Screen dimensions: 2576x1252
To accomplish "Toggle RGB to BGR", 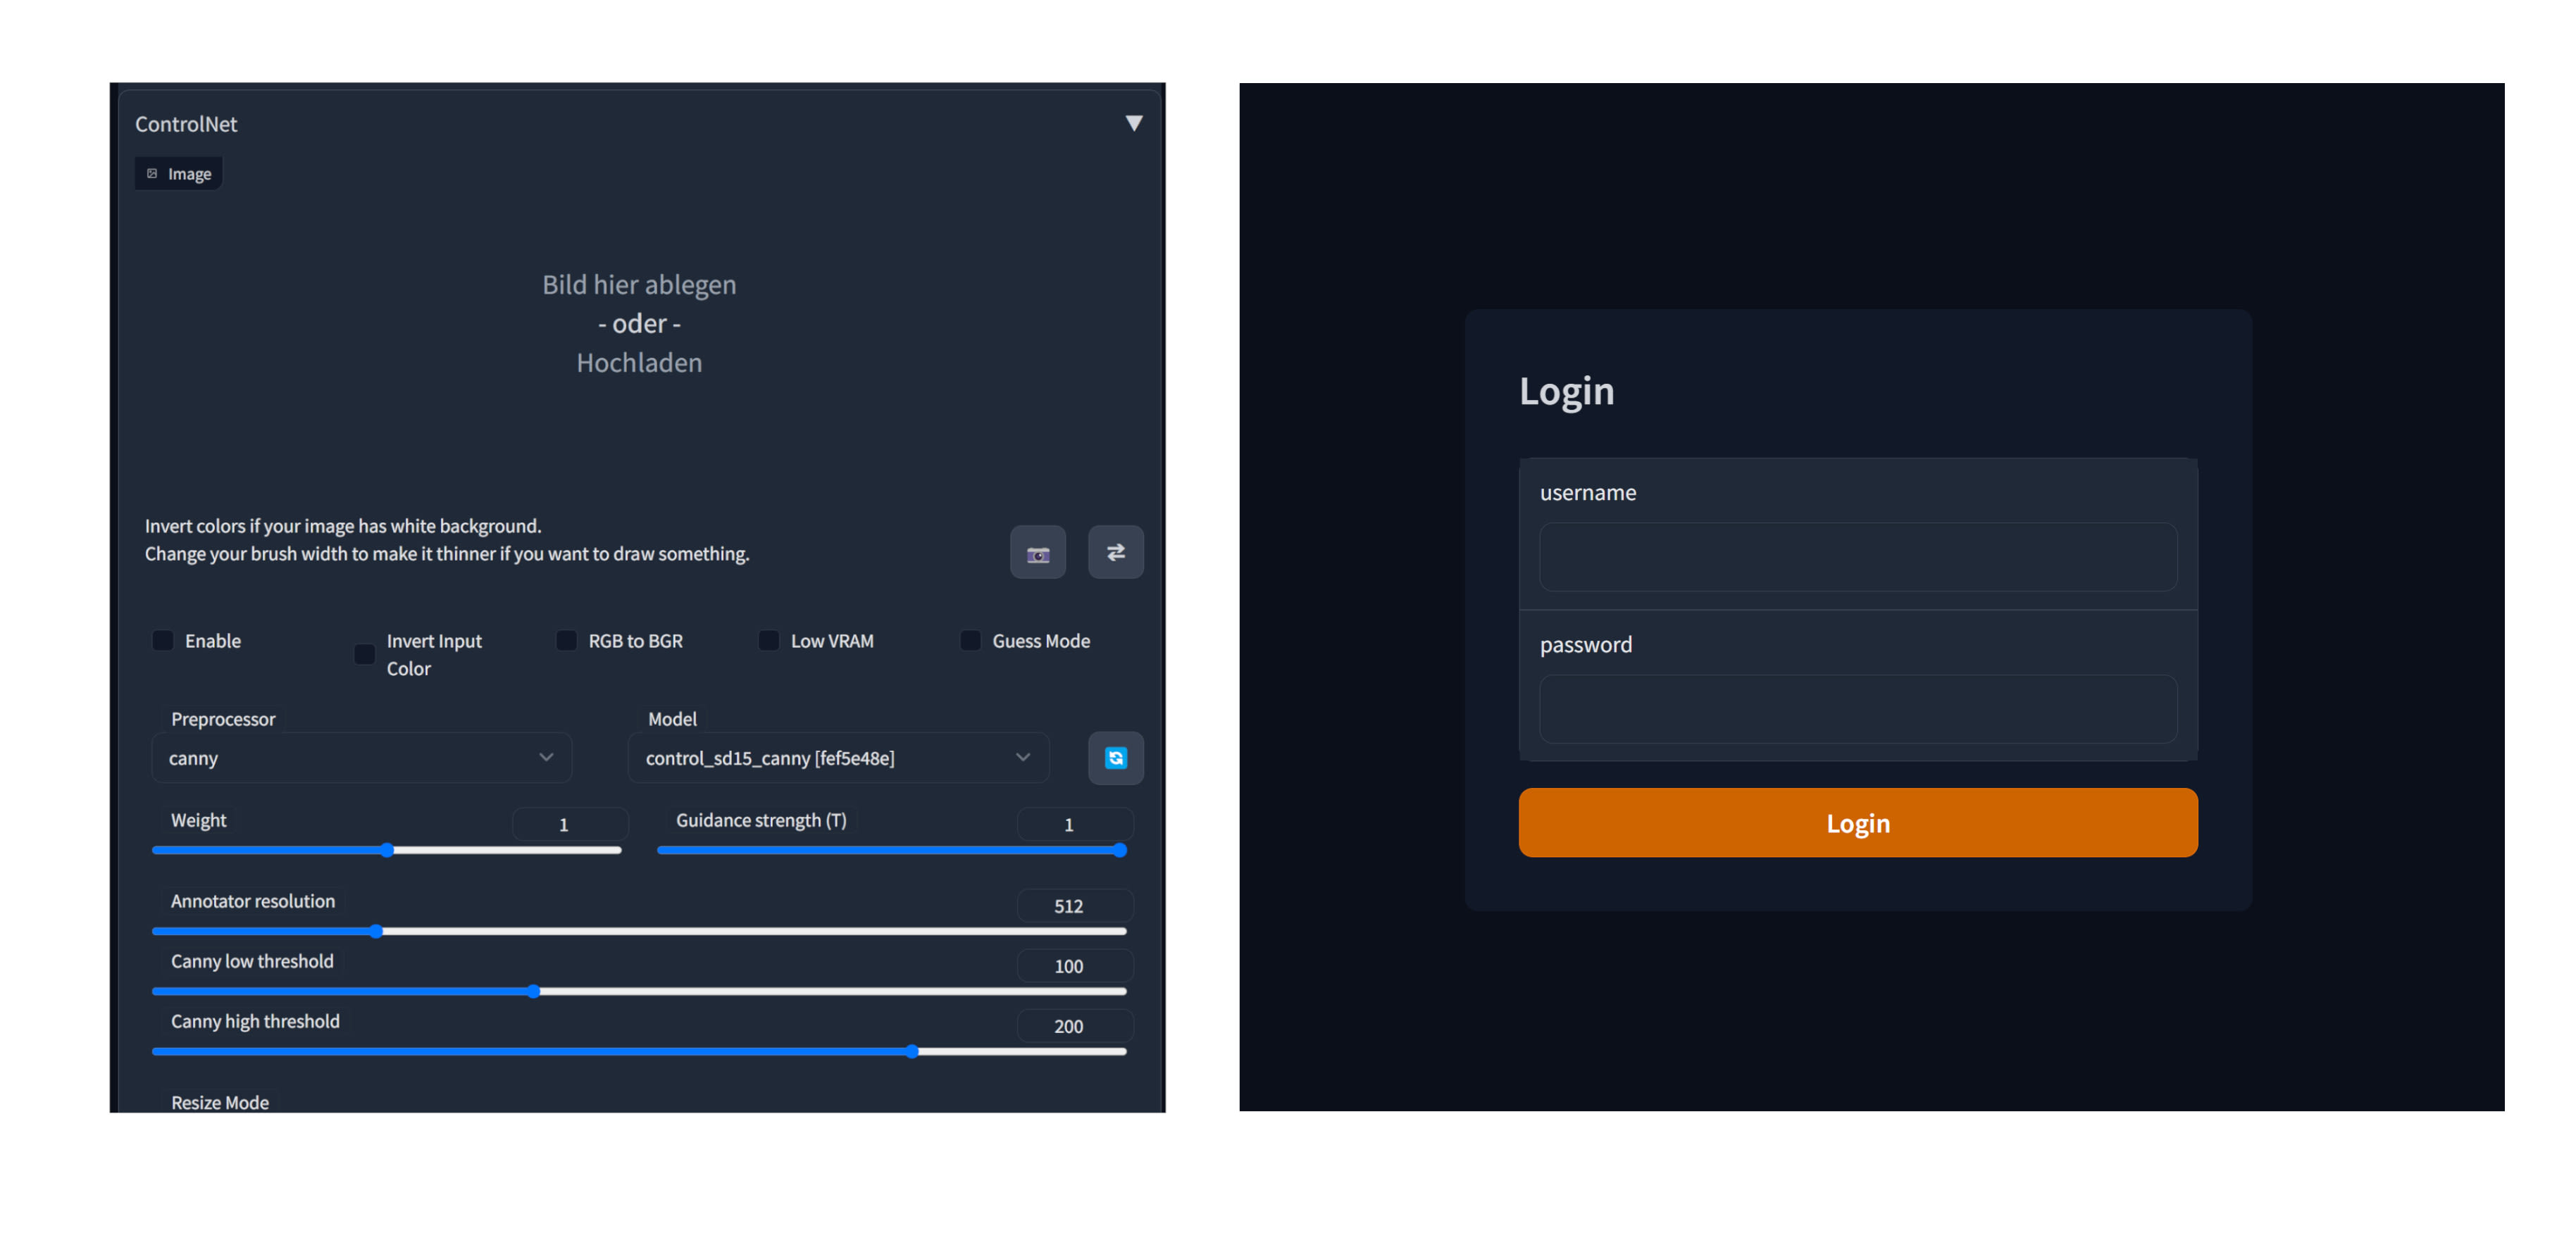I will coord(566,640).
